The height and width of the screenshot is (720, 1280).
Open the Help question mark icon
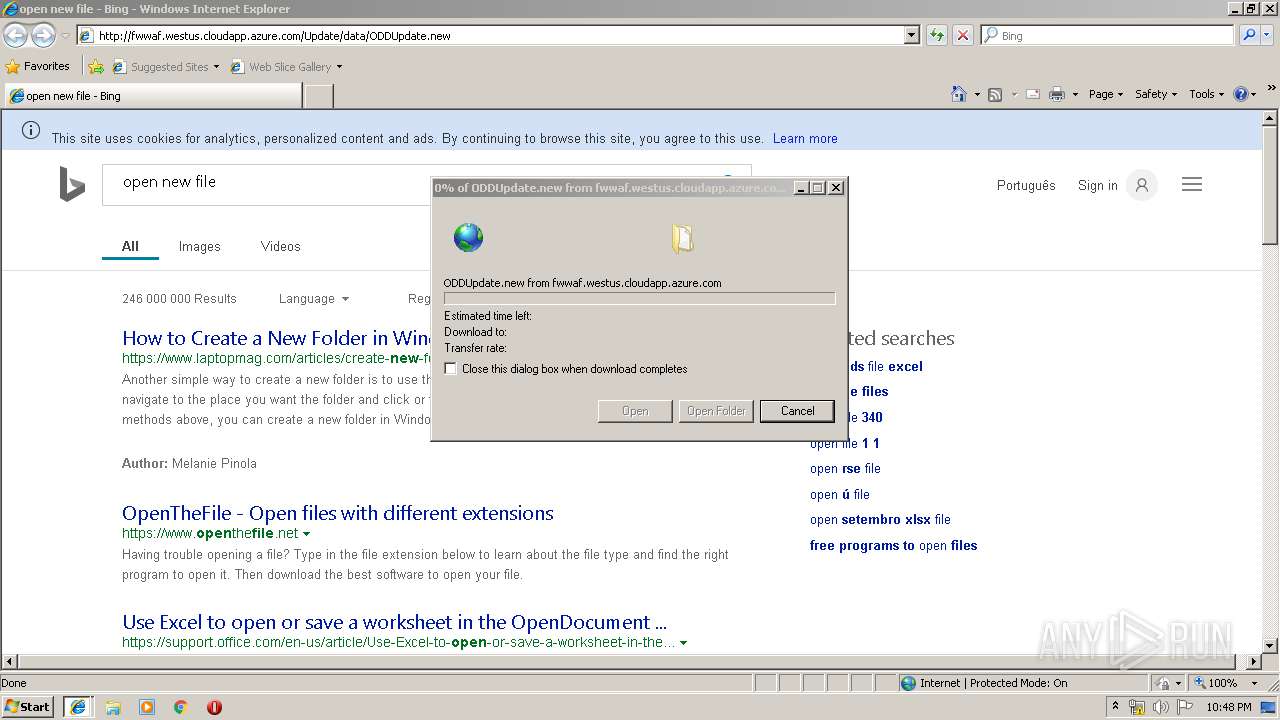coord(1241,94)
